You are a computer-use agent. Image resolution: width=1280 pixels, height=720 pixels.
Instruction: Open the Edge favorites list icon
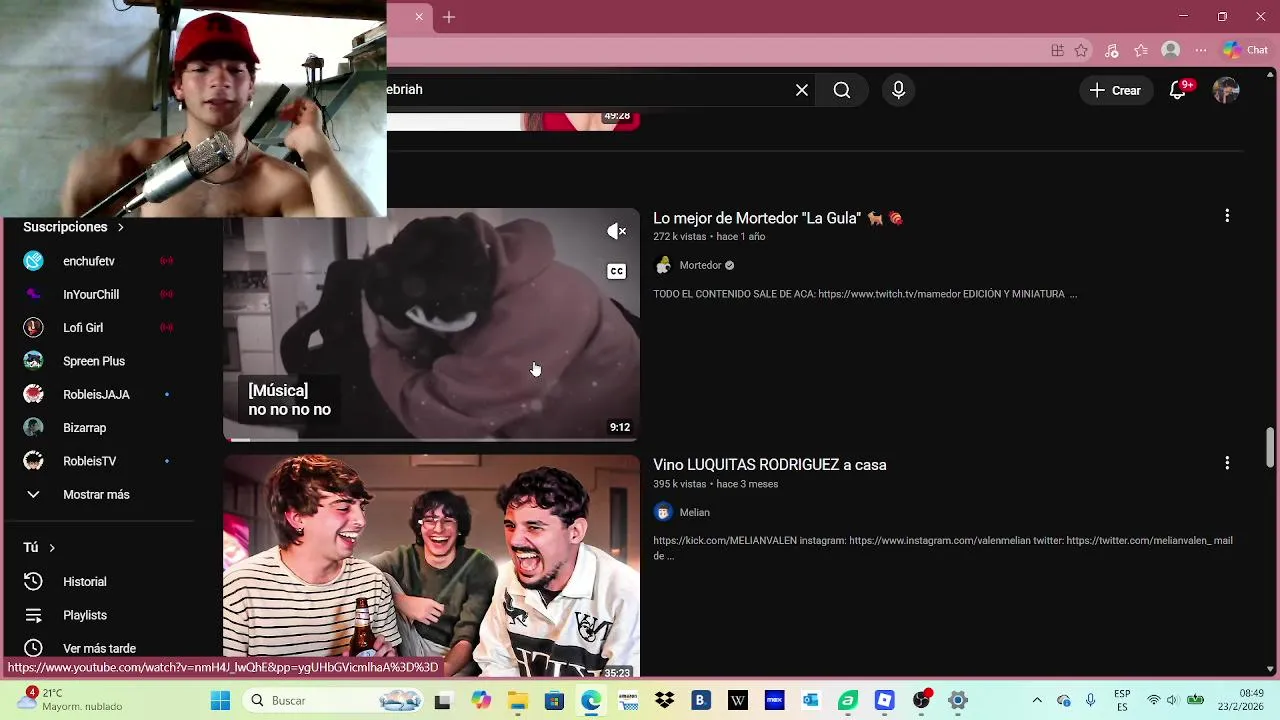1141,50
